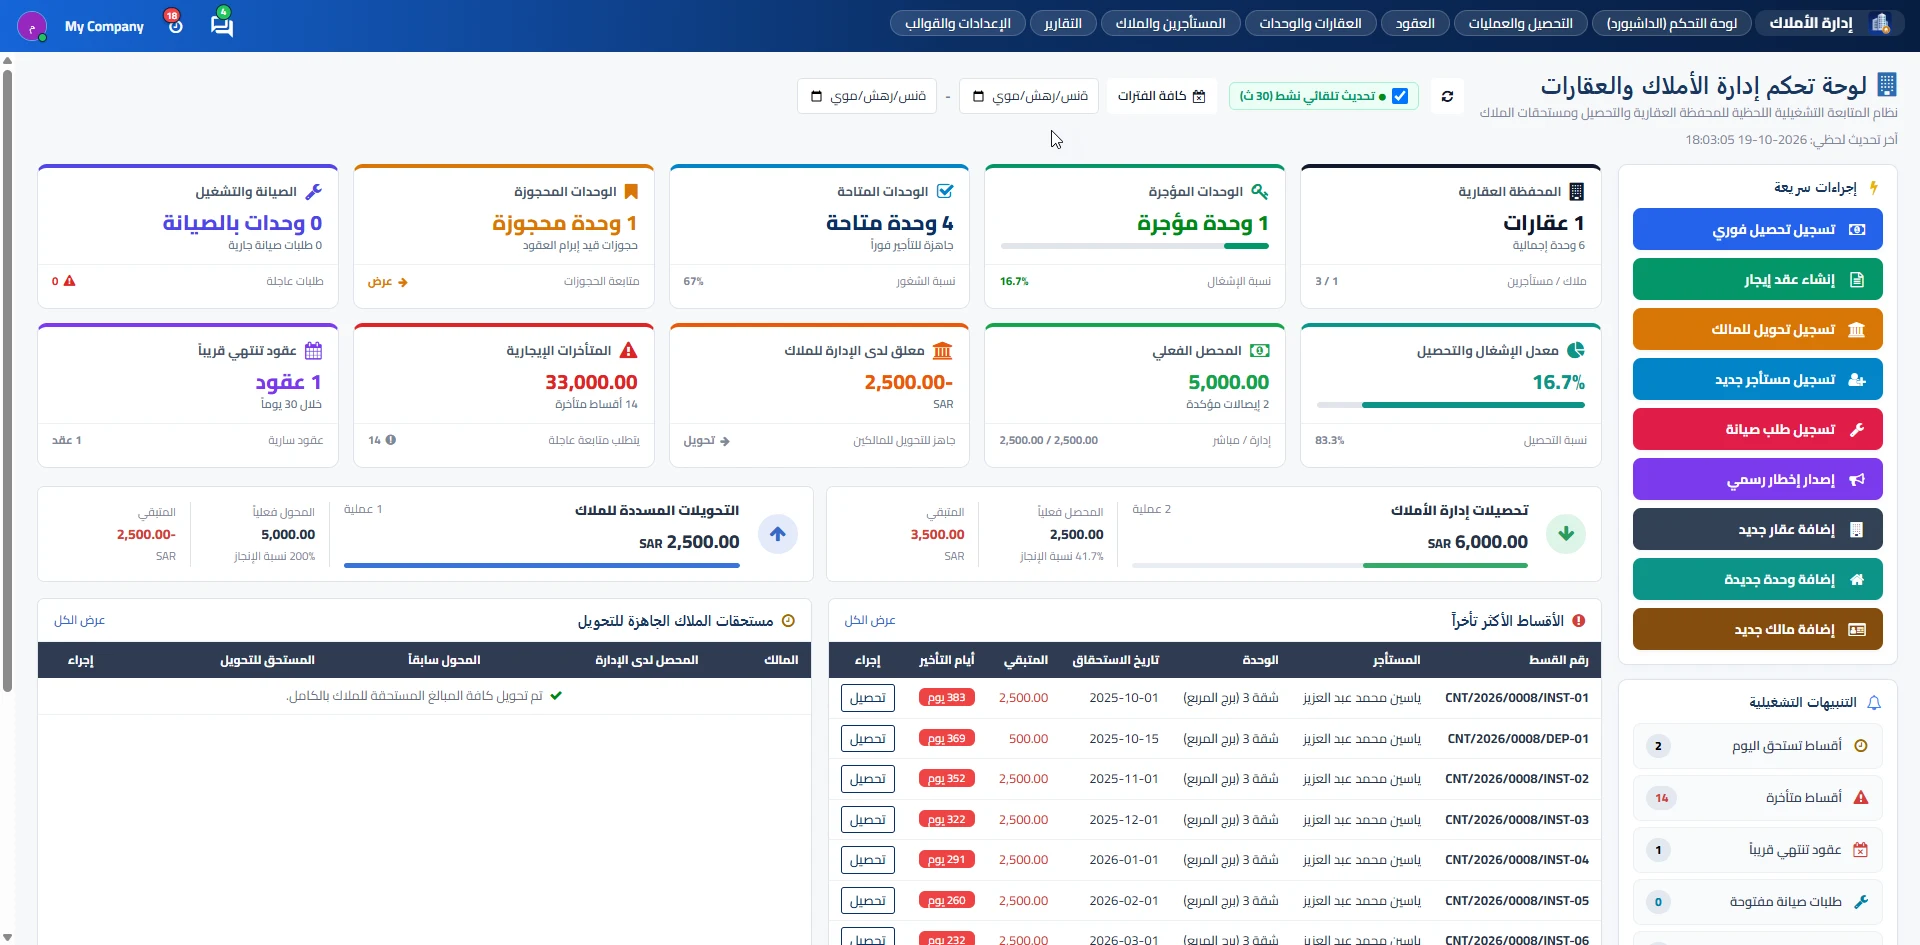The width and height of the screenshot is (1920, 945).
Task: Click the blue up-arrow icon in التحويلات المسددة للملاك
Action: (778, 534)
